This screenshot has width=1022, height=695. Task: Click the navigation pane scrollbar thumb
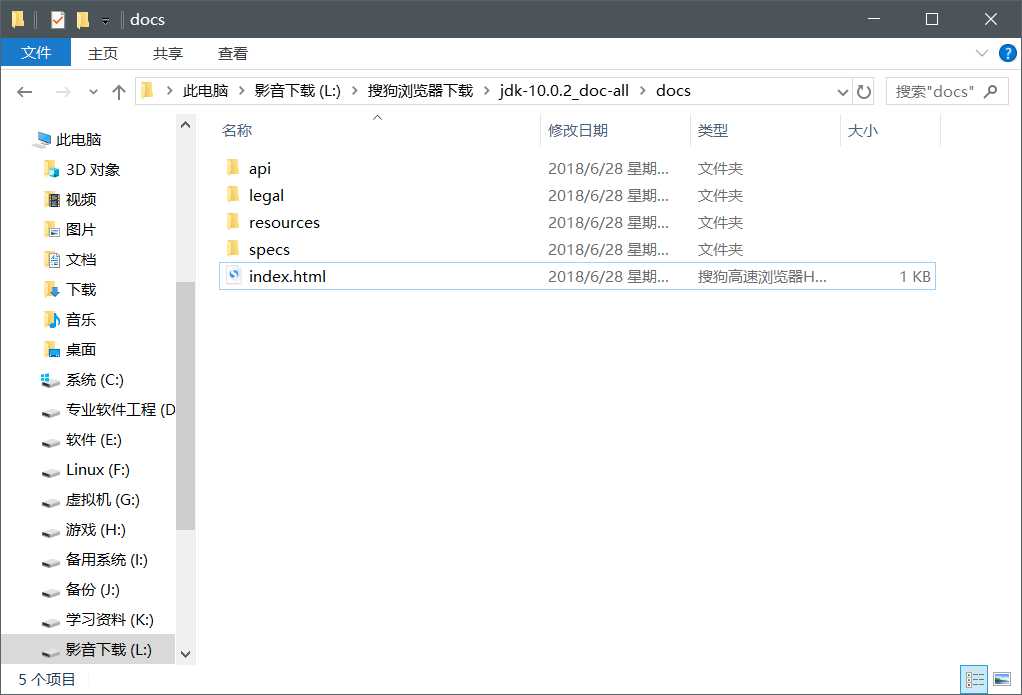pyautogui.click(x=185, y=406)
